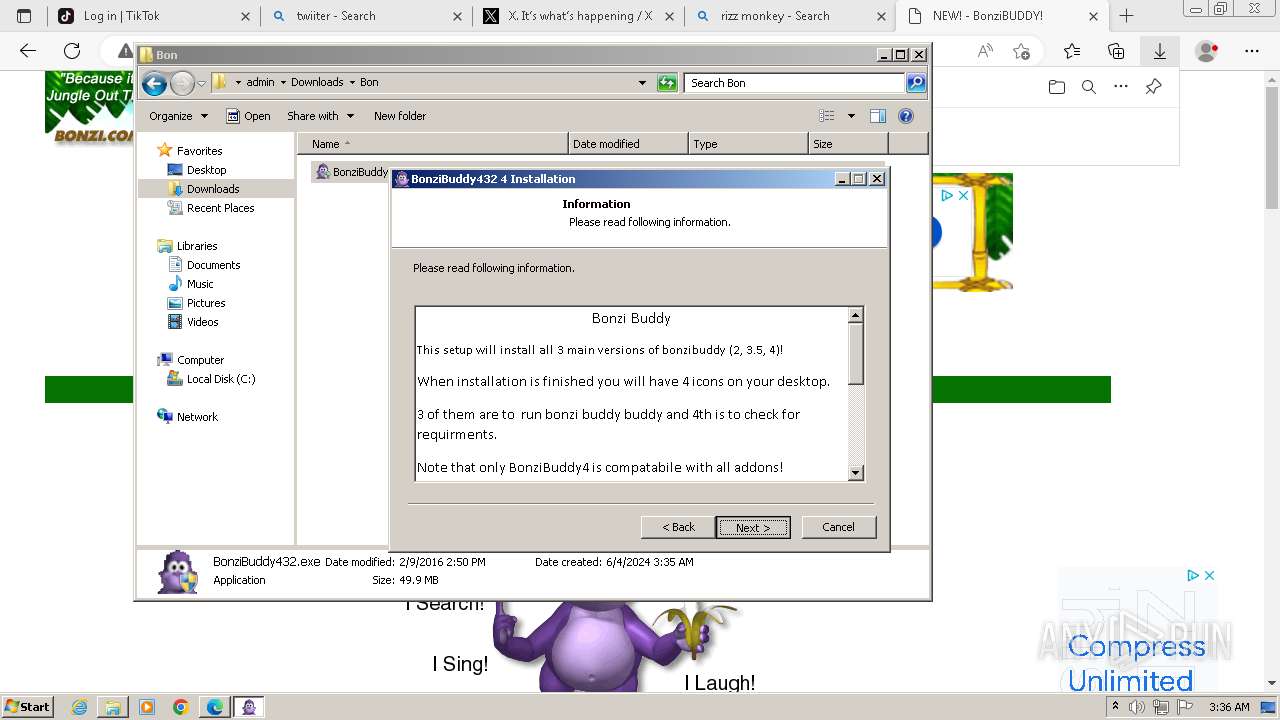Image resolution: width=1280 pixels, height=720 pixels.
Task: Click the Explorer address bar refresh icon
Action: [x=667, y=83]
